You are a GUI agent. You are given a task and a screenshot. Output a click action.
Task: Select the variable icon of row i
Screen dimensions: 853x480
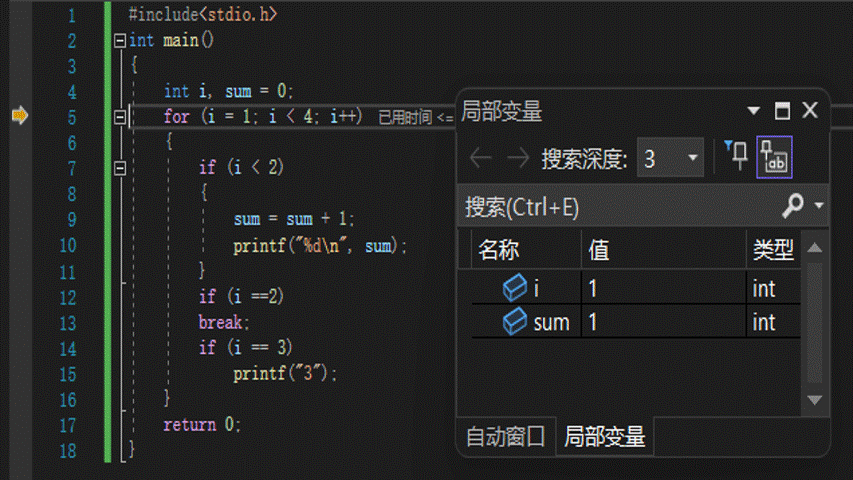coord(515,287)
